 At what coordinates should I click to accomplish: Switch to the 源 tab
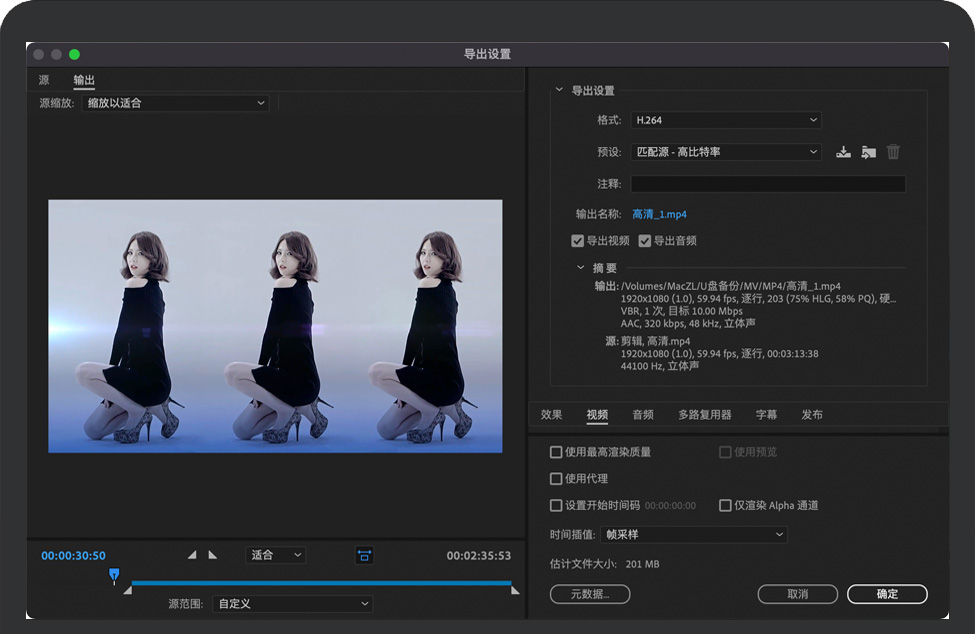pyautogui.click(x=44, y=80)
